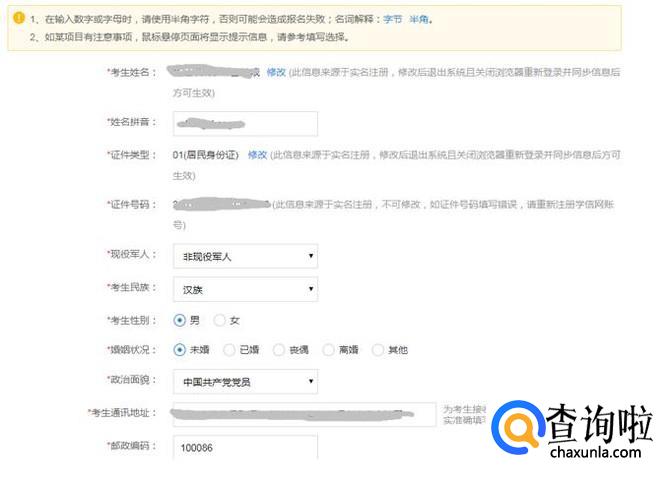Click the 考生姓名 field label
Image resolution: width=665 pixels, height=483 pixels.
[x=131, y=73]
